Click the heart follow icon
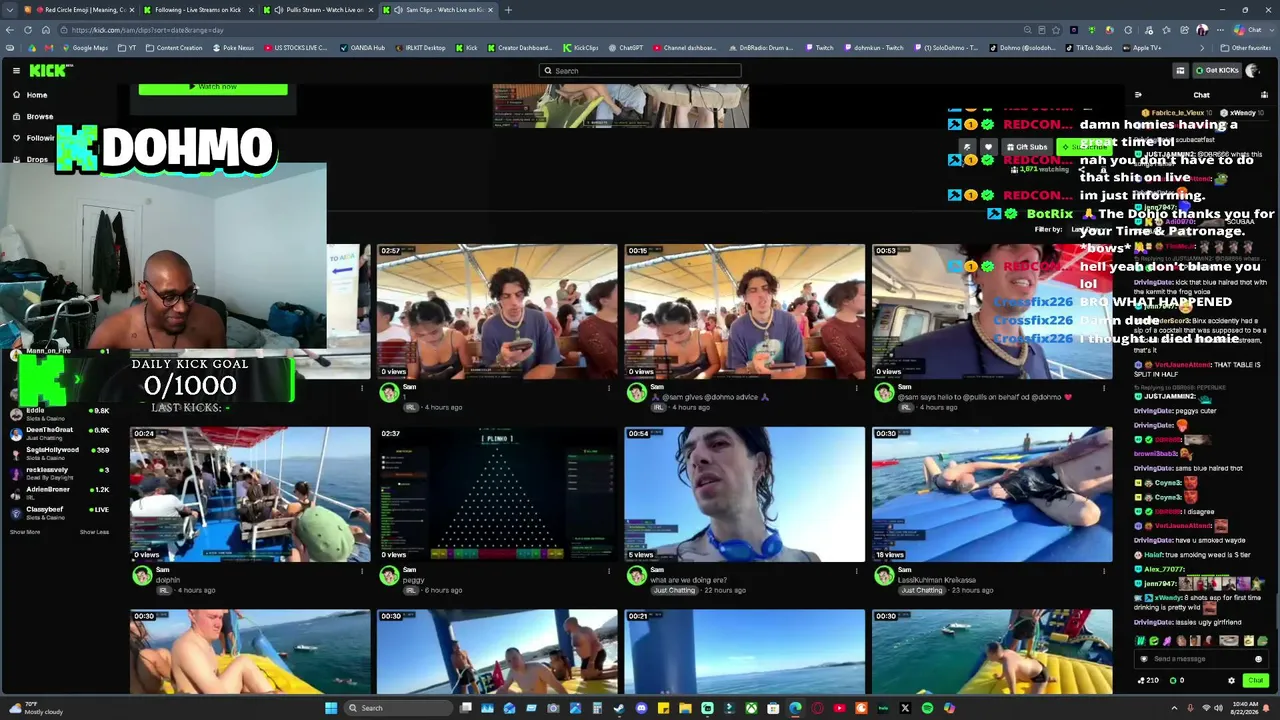Viewport: 1280px width, 720px height. (988, 147)
